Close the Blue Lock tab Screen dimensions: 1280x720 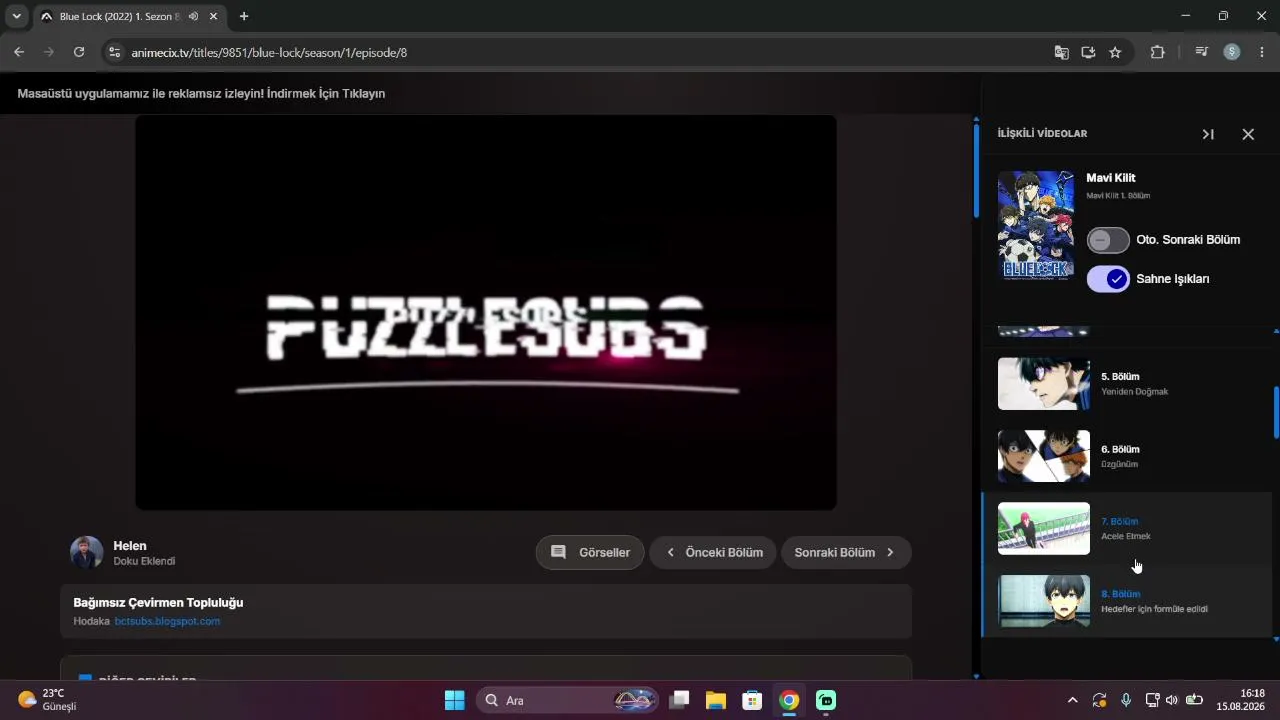[213, 16]
